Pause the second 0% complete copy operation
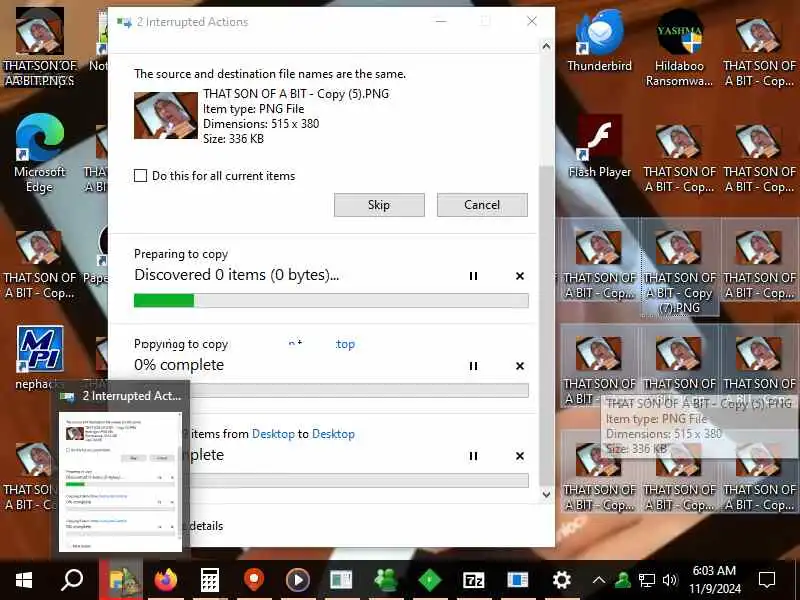Viewport: 800px width, 600px height. click(473, 366)
